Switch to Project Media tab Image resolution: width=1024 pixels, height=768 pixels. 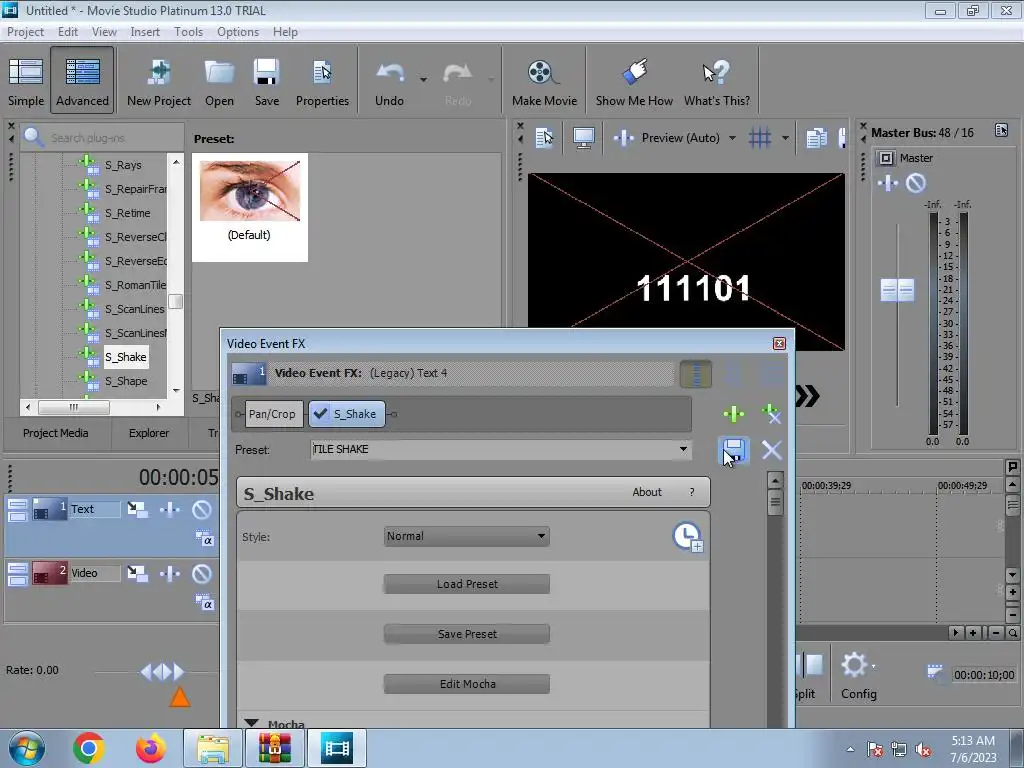(56, 433)
